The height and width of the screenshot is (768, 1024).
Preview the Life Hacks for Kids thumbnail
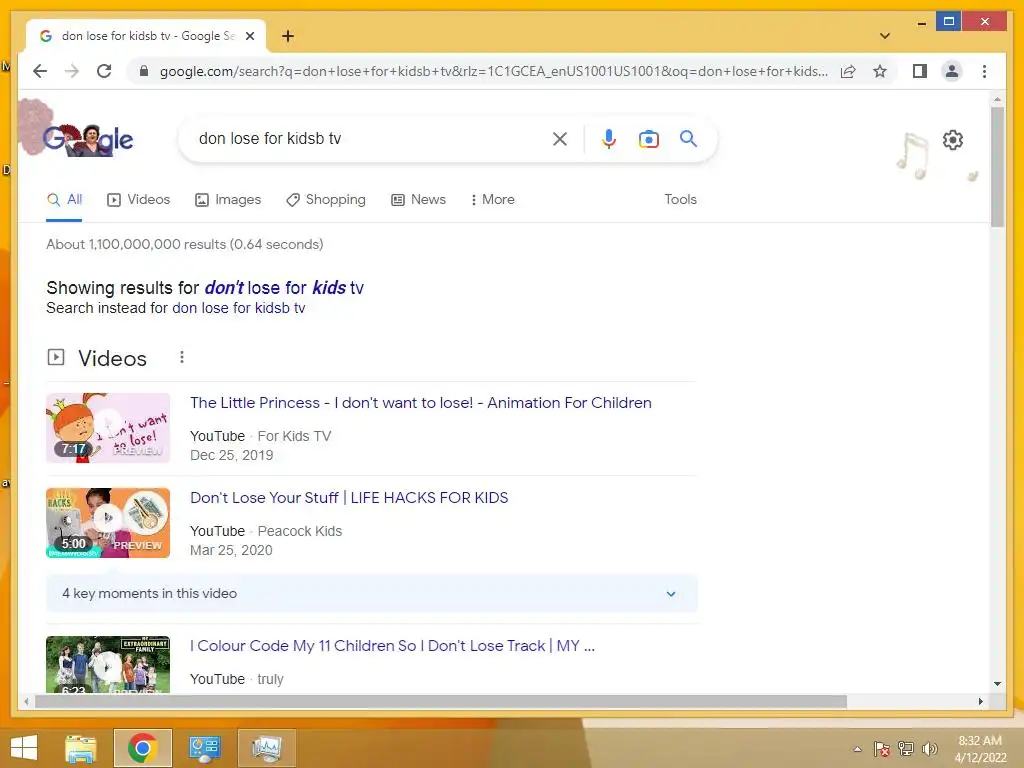(108, 522)
